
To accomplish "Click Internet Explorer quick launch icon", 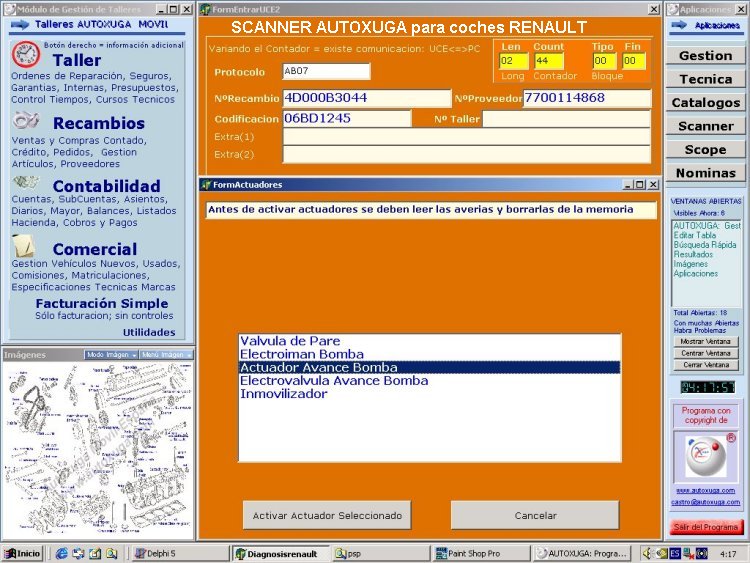I will 61,553.
